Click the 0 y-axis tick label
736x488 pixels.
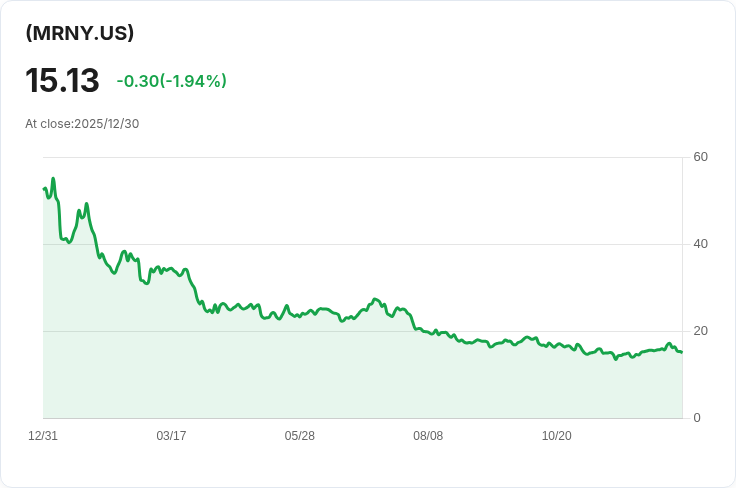(x=697, y=418)
